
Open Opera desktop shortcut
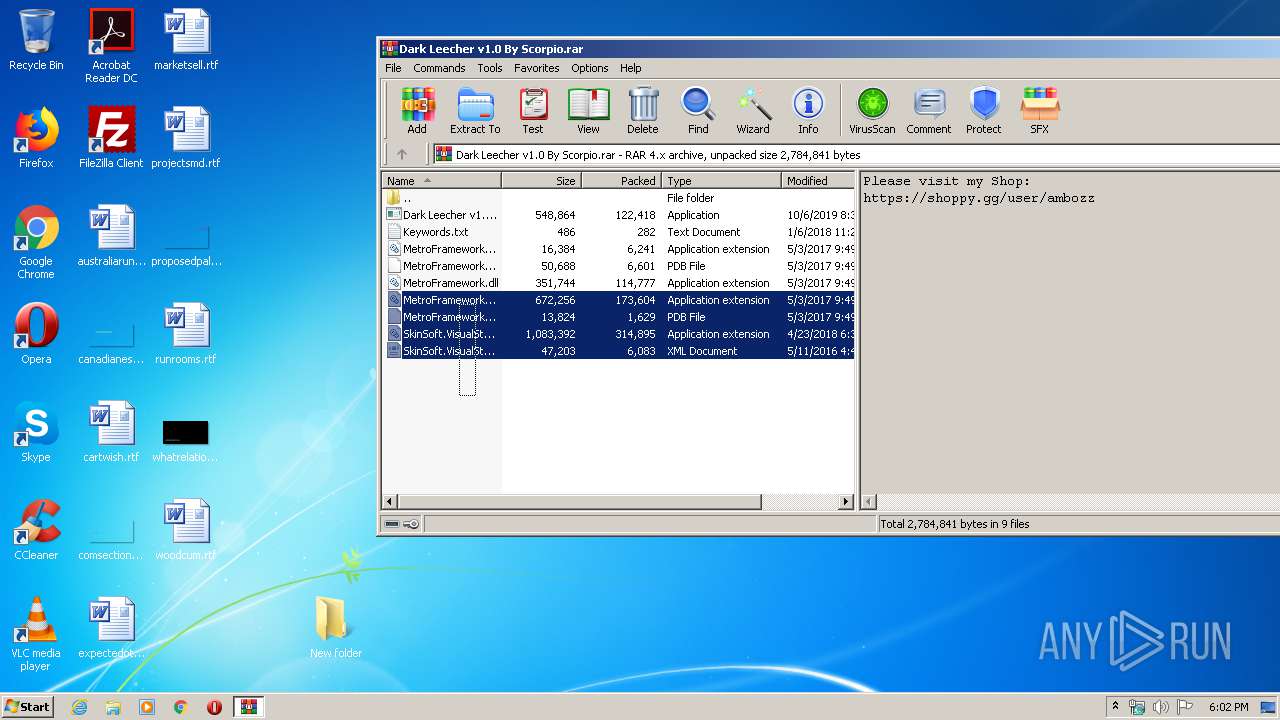tap(36, 334)
